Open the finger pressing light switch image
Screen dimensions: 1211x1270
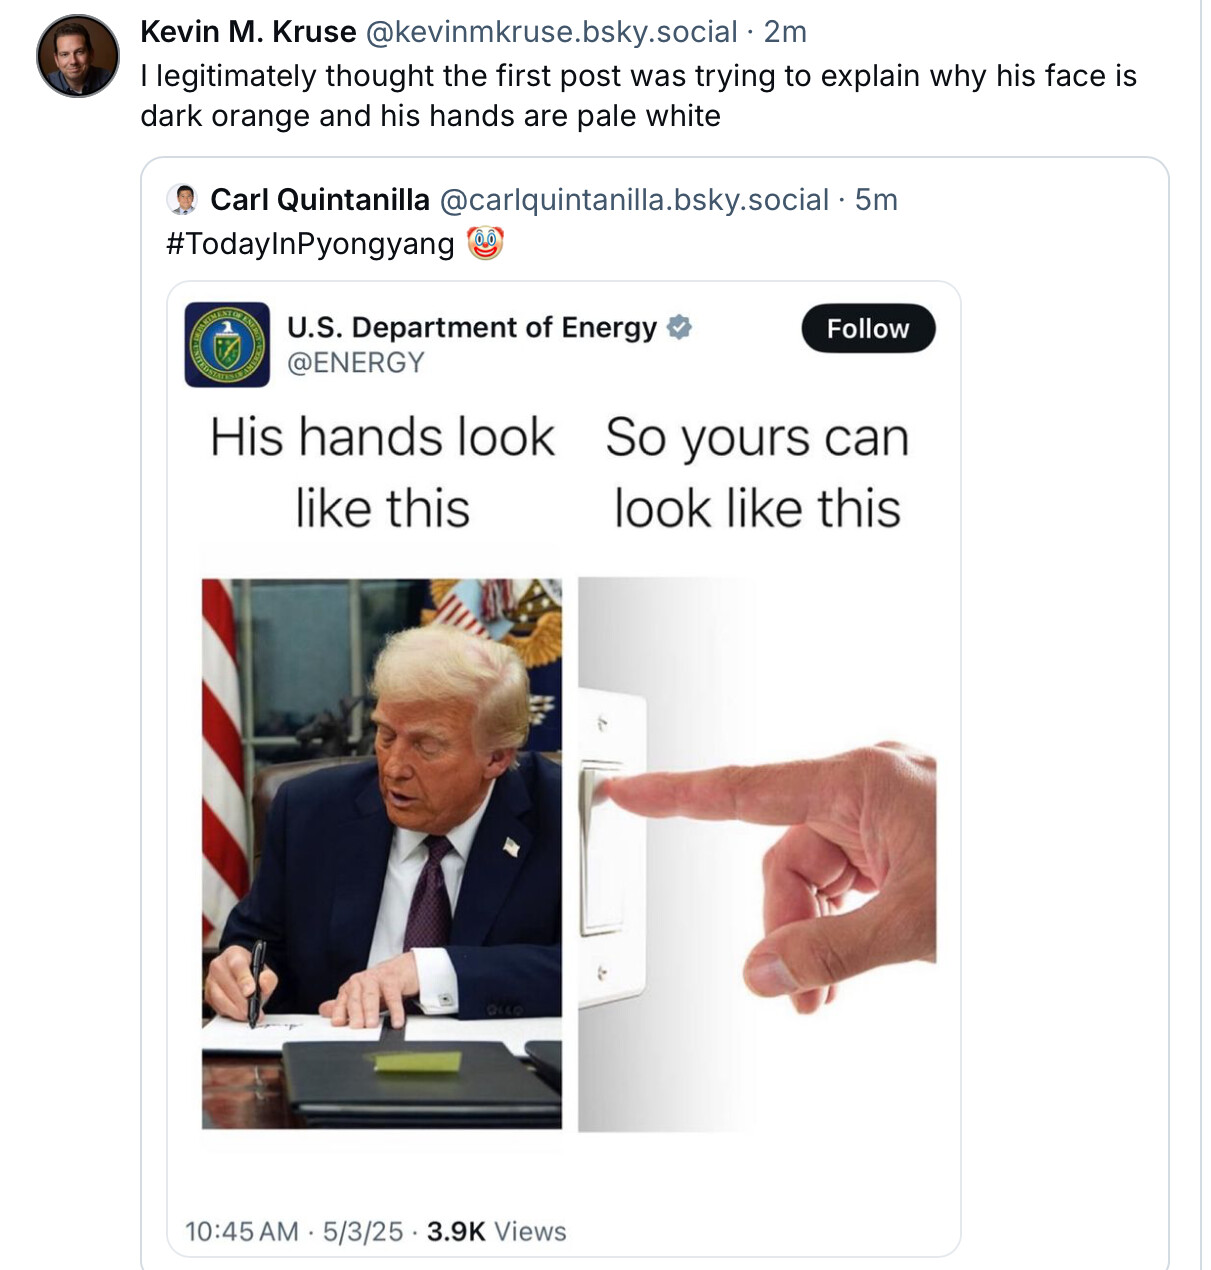(x=757, y=853)
